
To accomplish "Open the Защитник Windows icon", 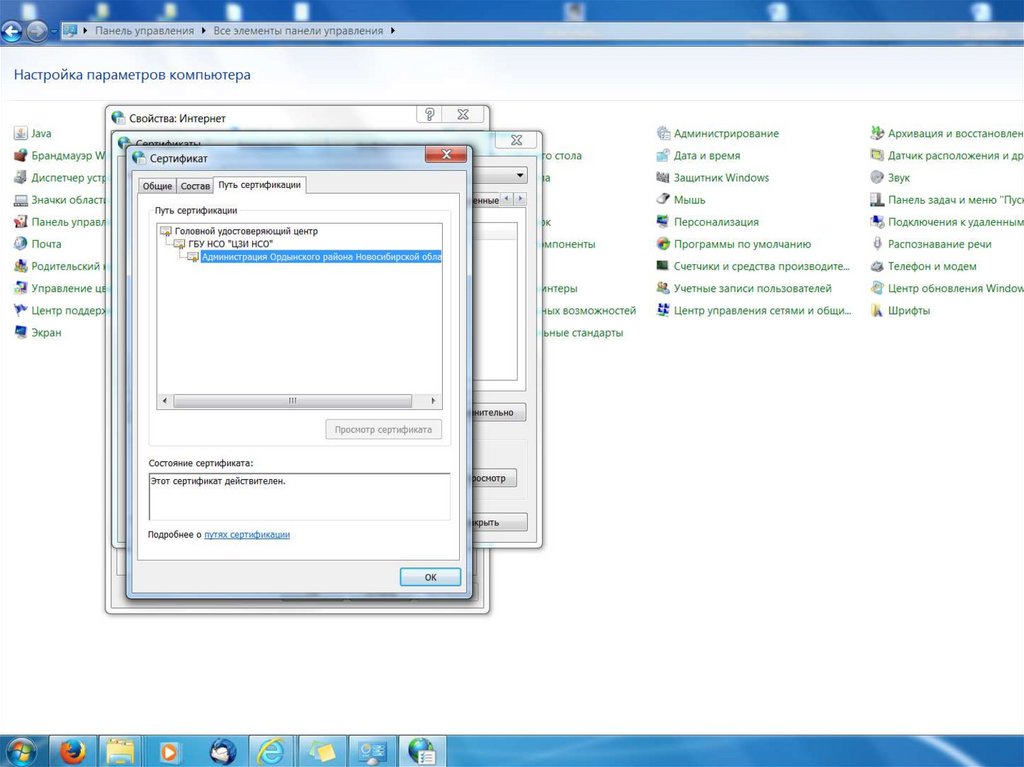I will (x=663, y=178).
